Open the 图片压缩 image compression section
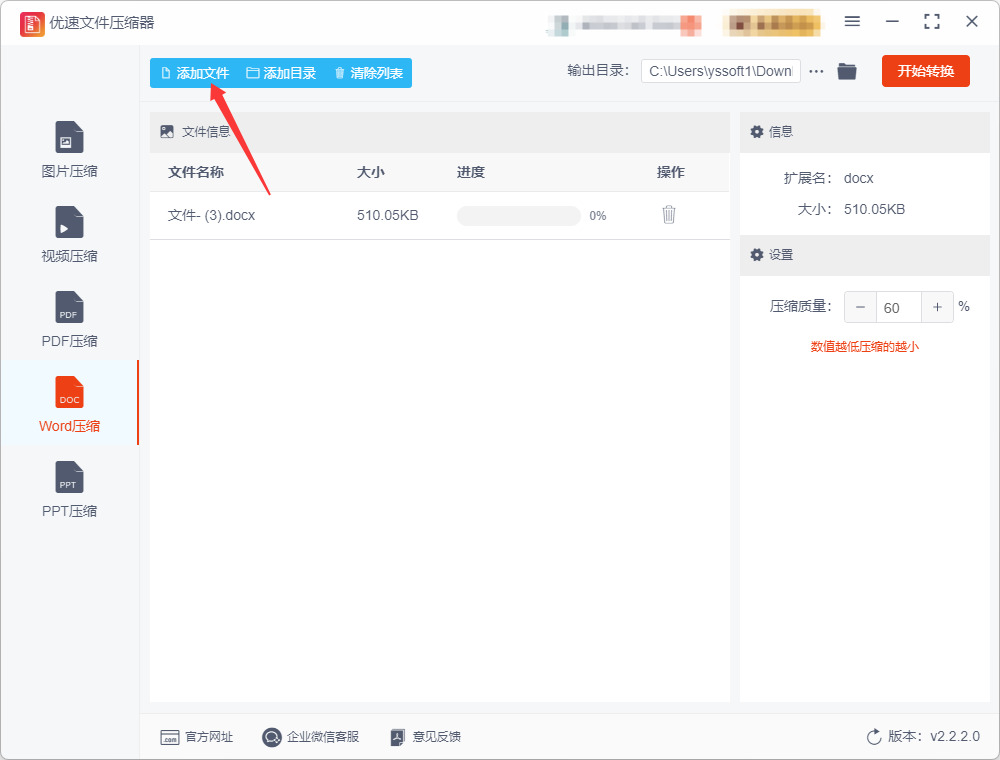This screenshot has height=760, width=1000. click(x=69, y=149)
